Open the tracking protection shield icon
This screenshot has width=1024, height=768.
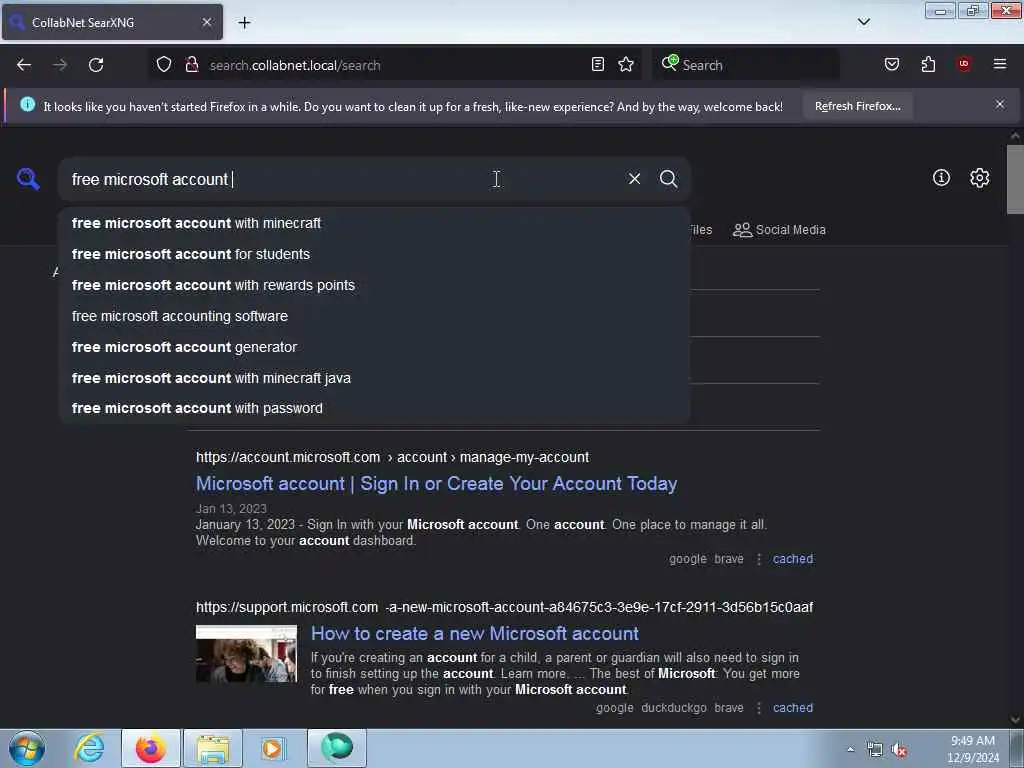(164, 65)
